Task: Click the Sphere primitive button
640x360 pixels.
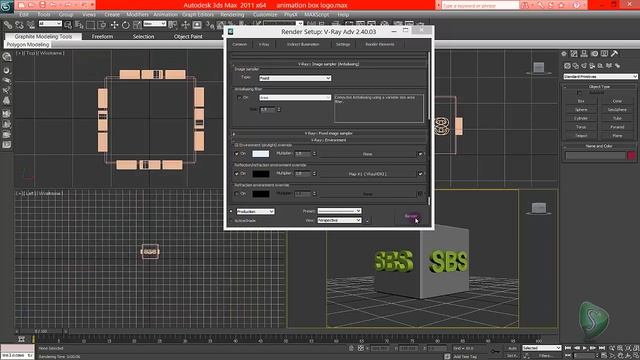Action: pyautogui.click(x=581, y=110)
